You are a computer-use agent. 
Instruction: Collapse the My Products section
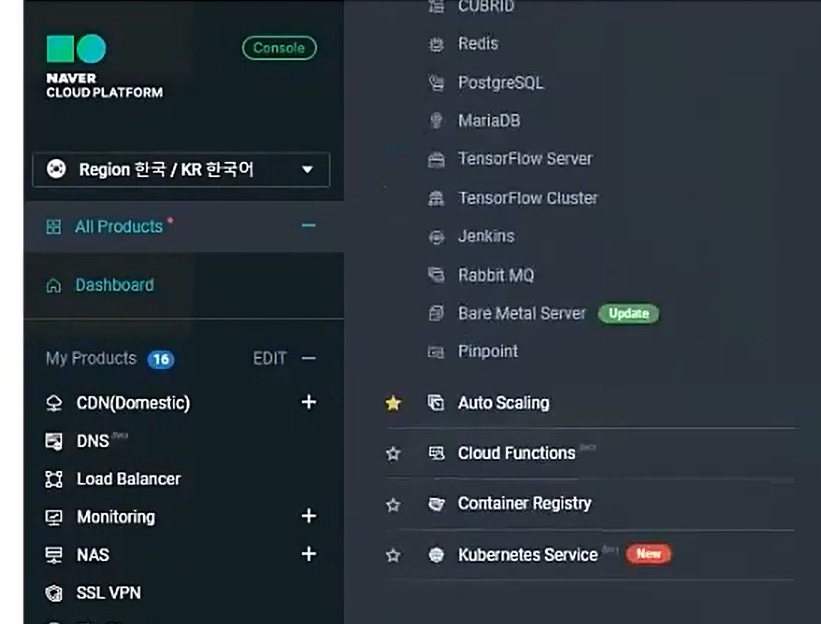coord(309,359)
